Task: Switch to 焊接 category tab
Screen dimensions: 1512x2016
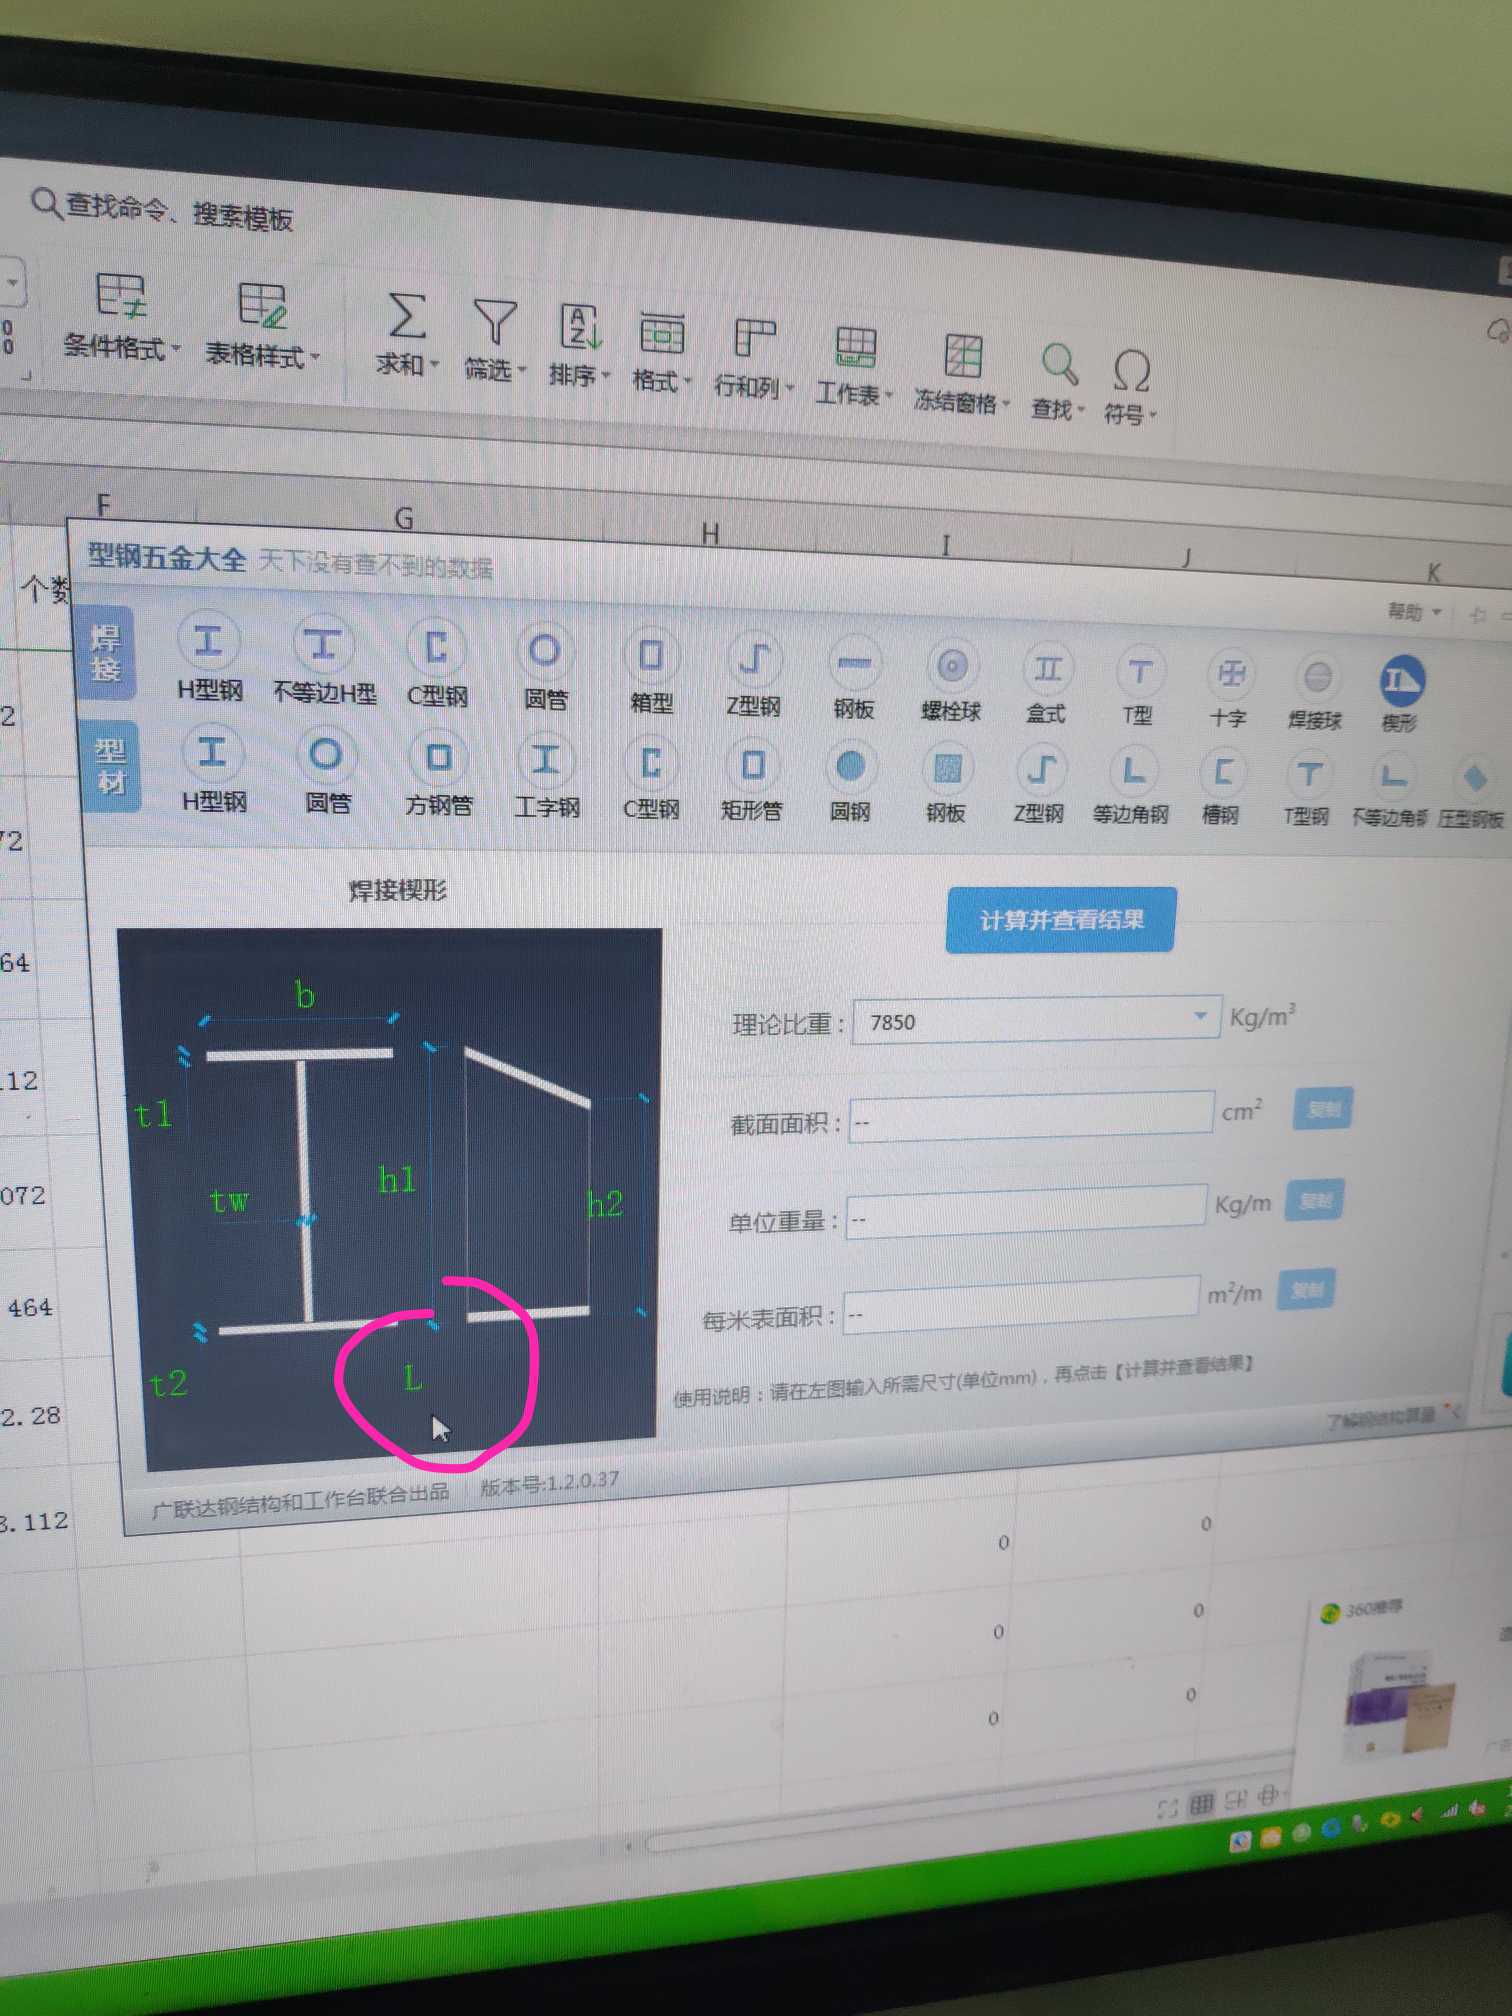Action: [106, 653]
